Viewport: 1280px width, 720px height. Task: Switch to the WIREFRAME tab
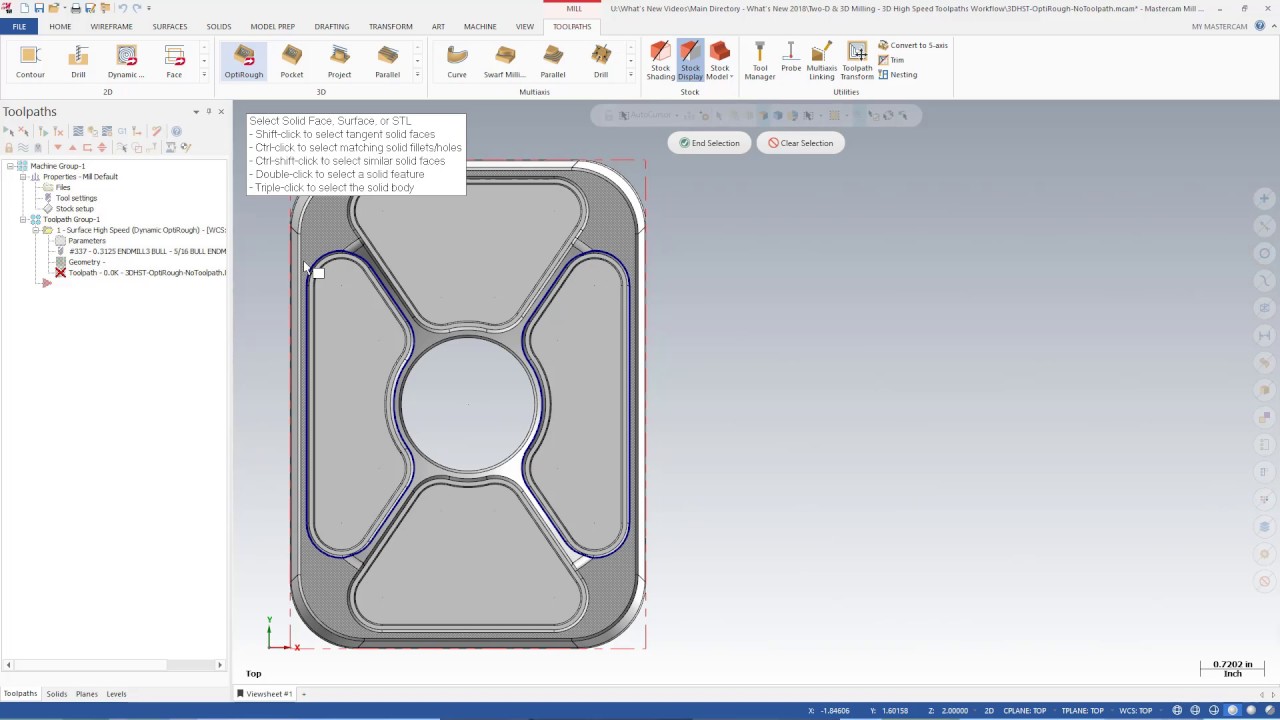click(111, 26)
